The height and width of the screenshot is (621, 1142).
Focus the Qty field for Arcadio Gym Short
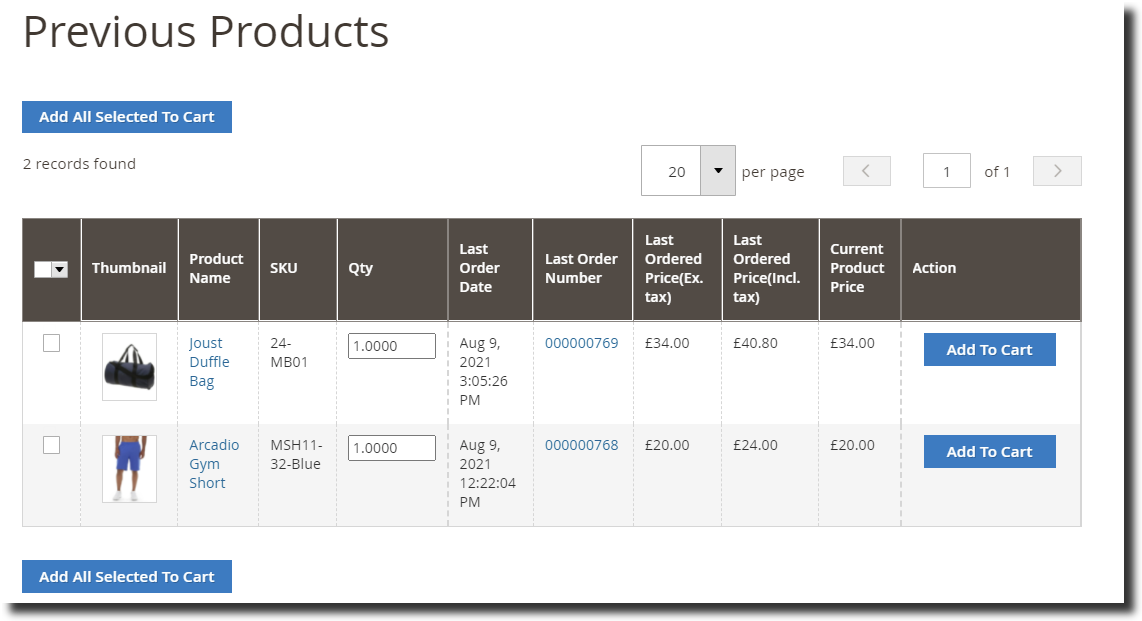coord(391,448)
